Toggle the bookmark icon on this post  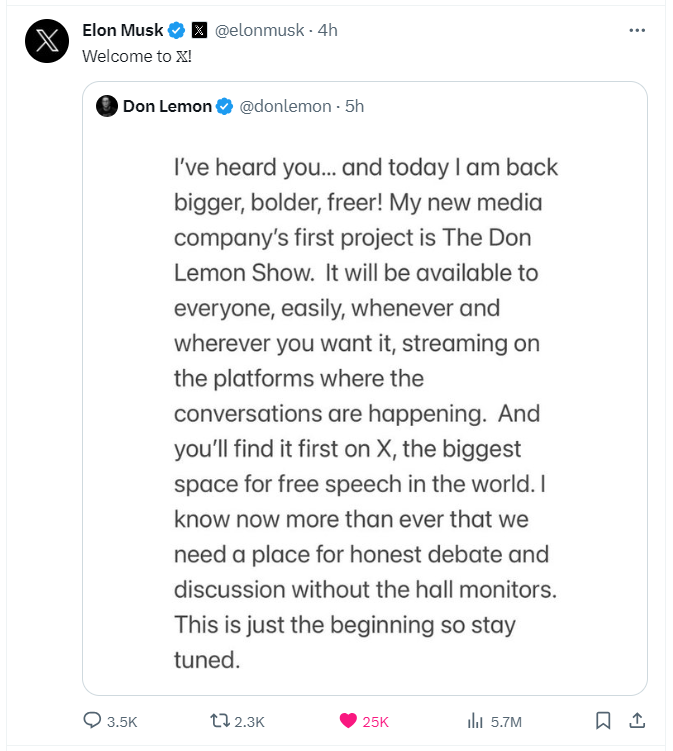[603, 721]
